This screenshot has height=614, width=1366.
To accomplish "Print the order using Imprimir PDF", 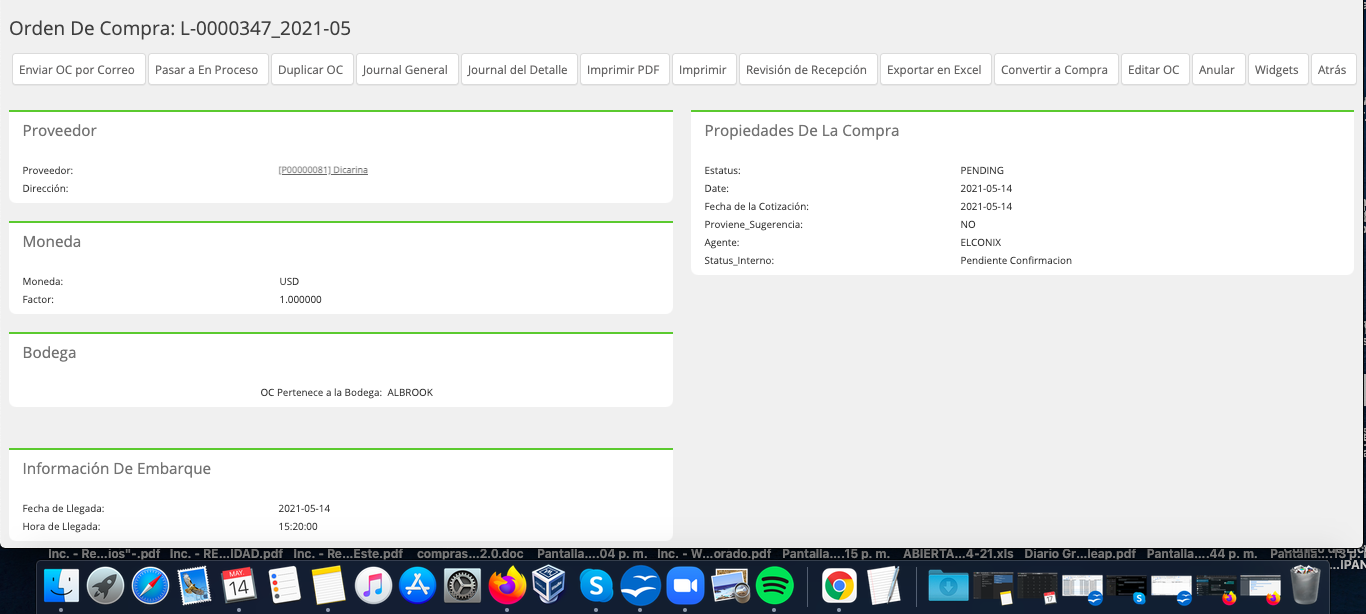I will [623, 69].
